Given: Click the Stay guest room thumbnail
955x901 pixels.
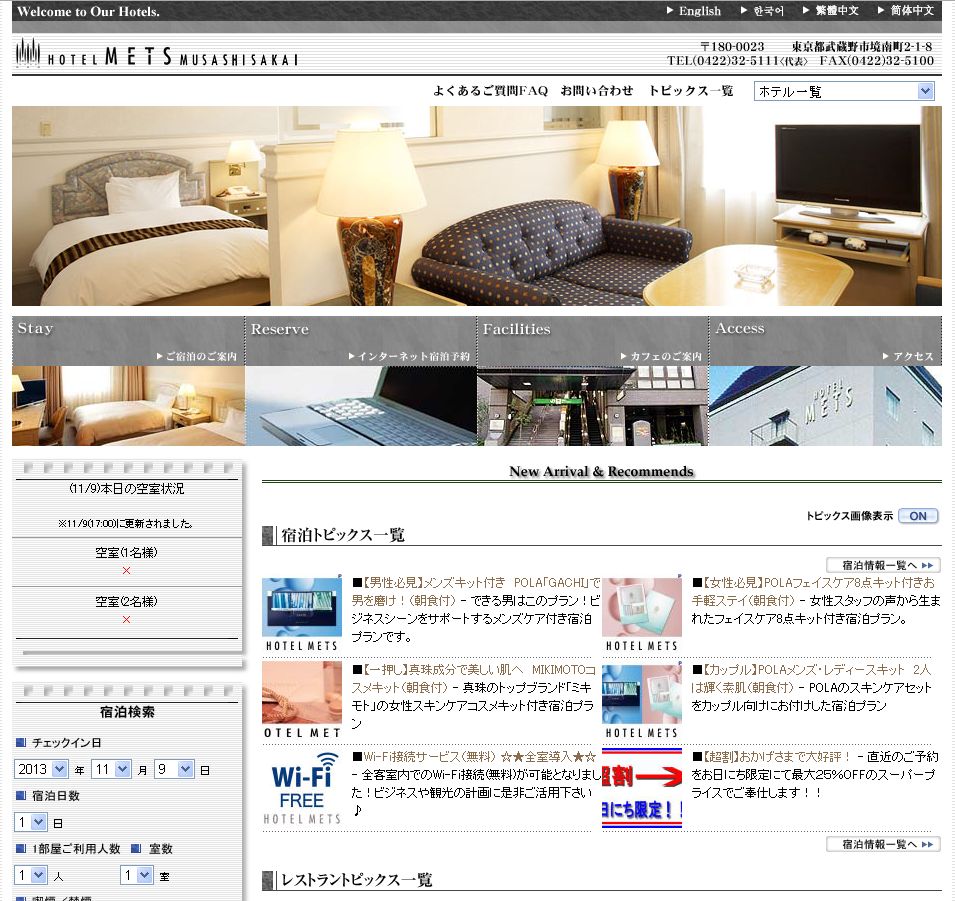Looking at the screenshot, I should (x=128, y=406).
